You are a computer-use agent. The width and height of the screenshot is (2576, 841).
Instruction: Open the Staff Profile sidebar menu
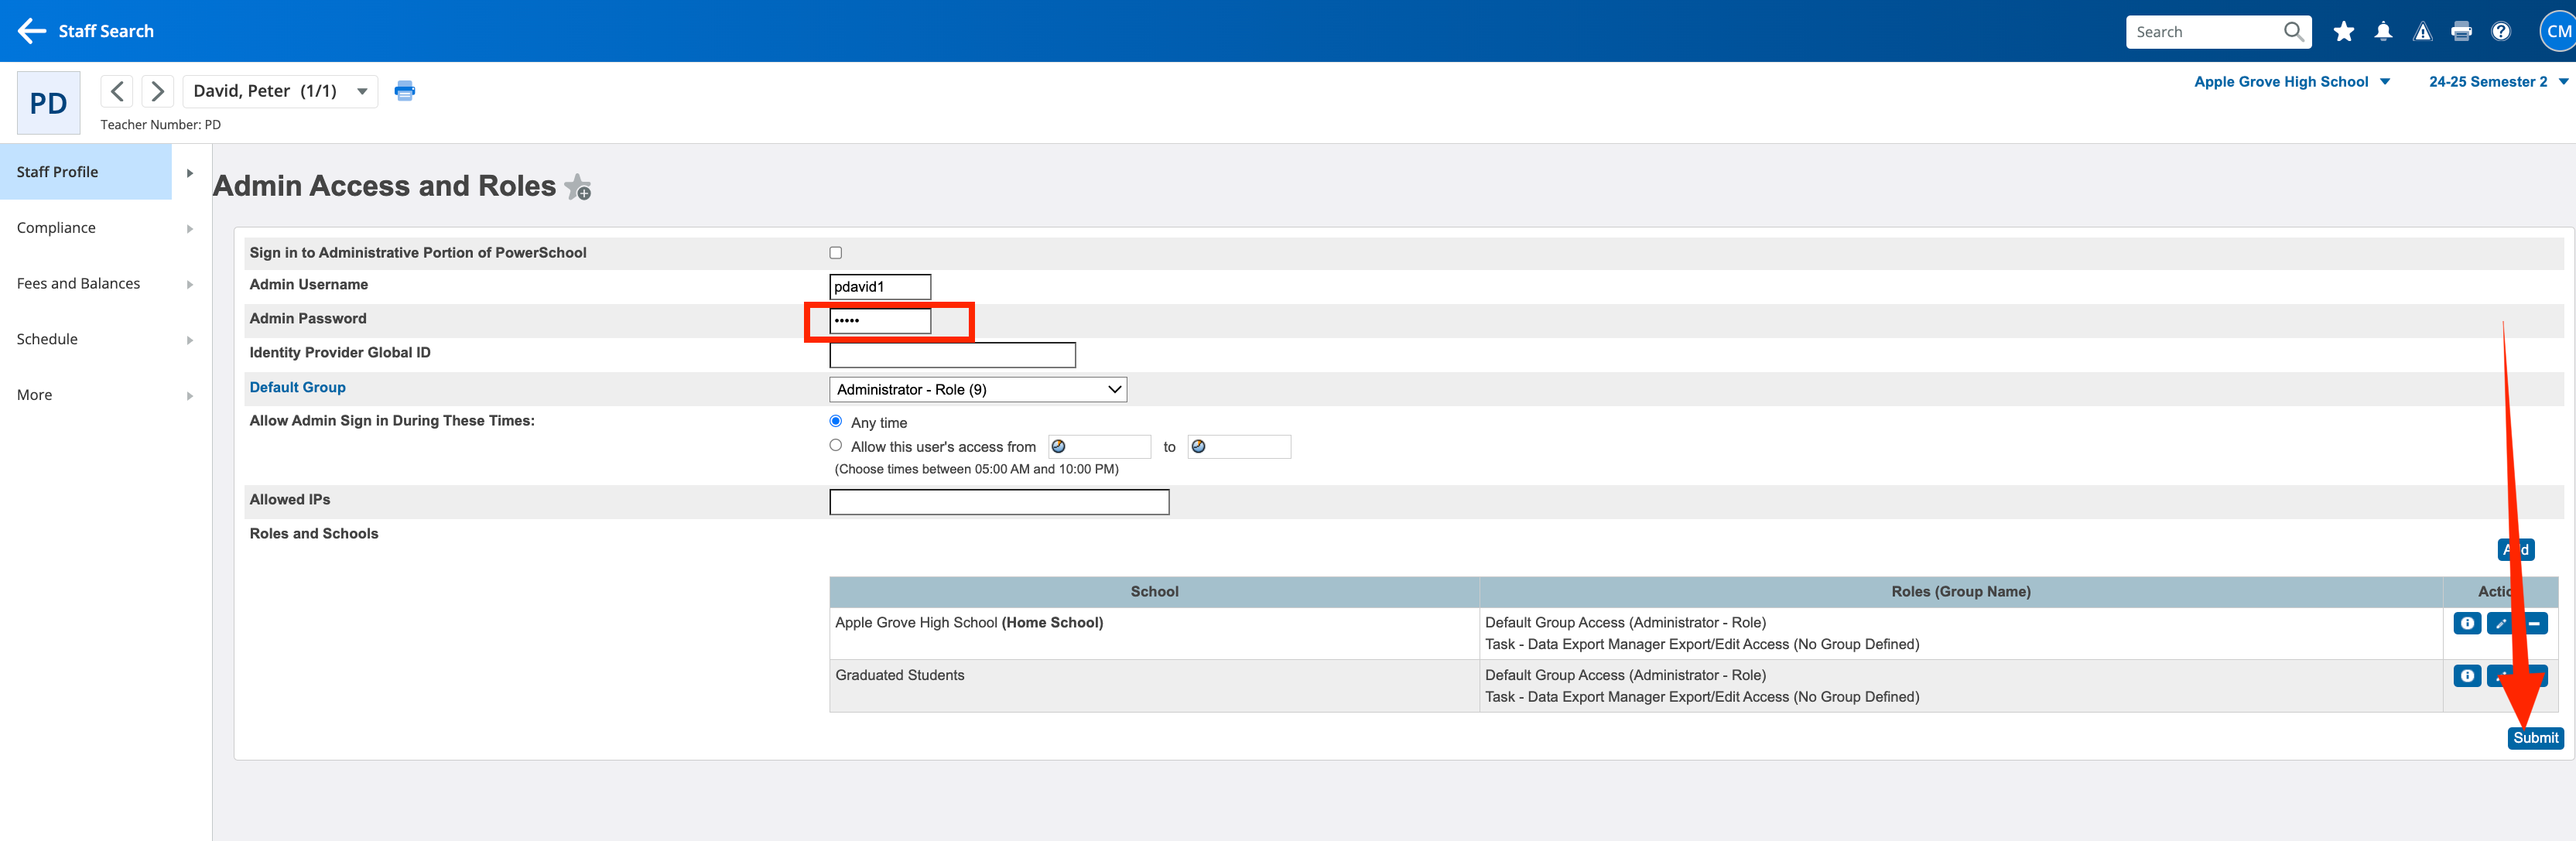[86, 172]
